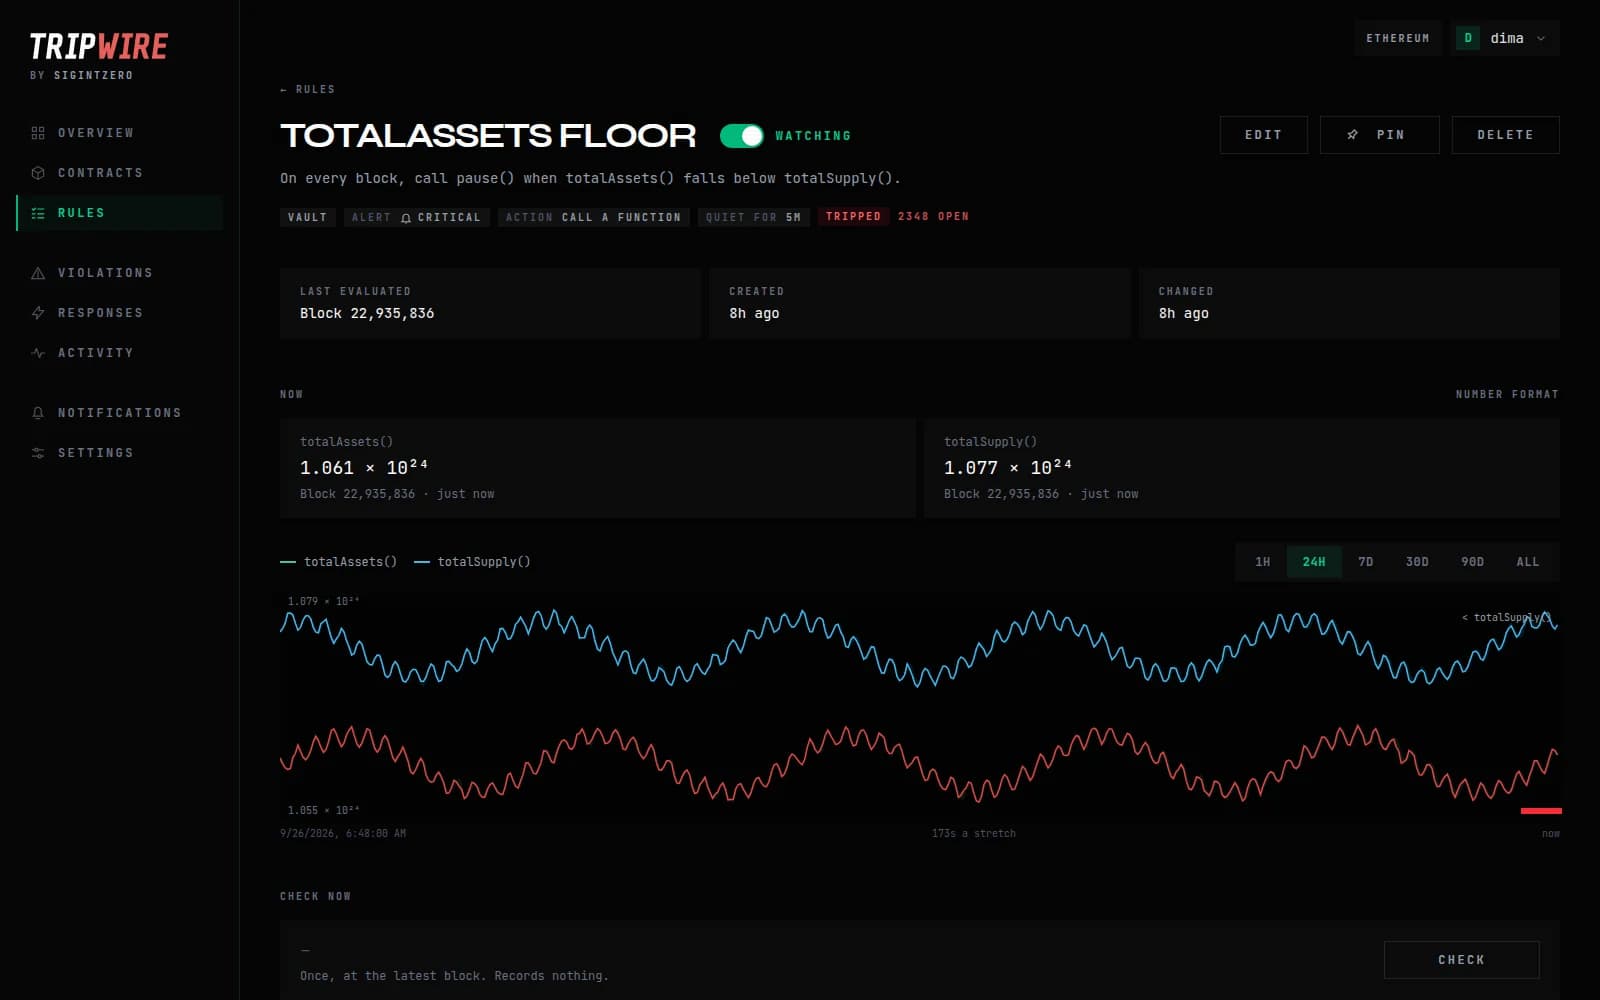Viewport: 1600px width, 1000px height.
Task: Click the totalAssets() 1.061 × 10²⁴ value
Action: [364, 467]
